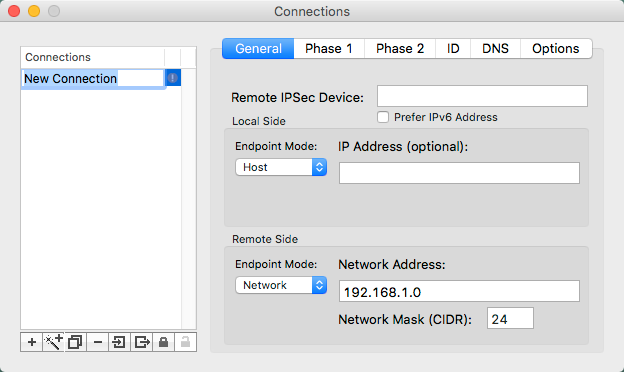Viewport: 624px width, 372px height.
Task: Click the export connection icon
Action: [x=142, y=342]
